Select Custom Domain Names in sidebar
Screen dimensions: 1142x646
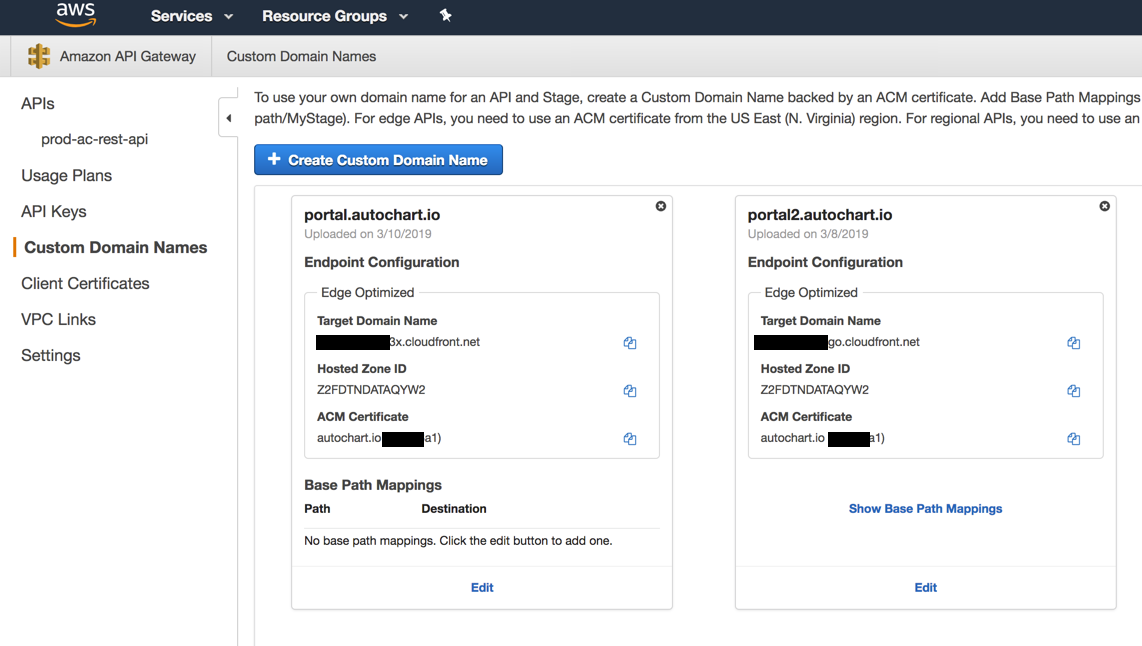(x=116, y=248)
